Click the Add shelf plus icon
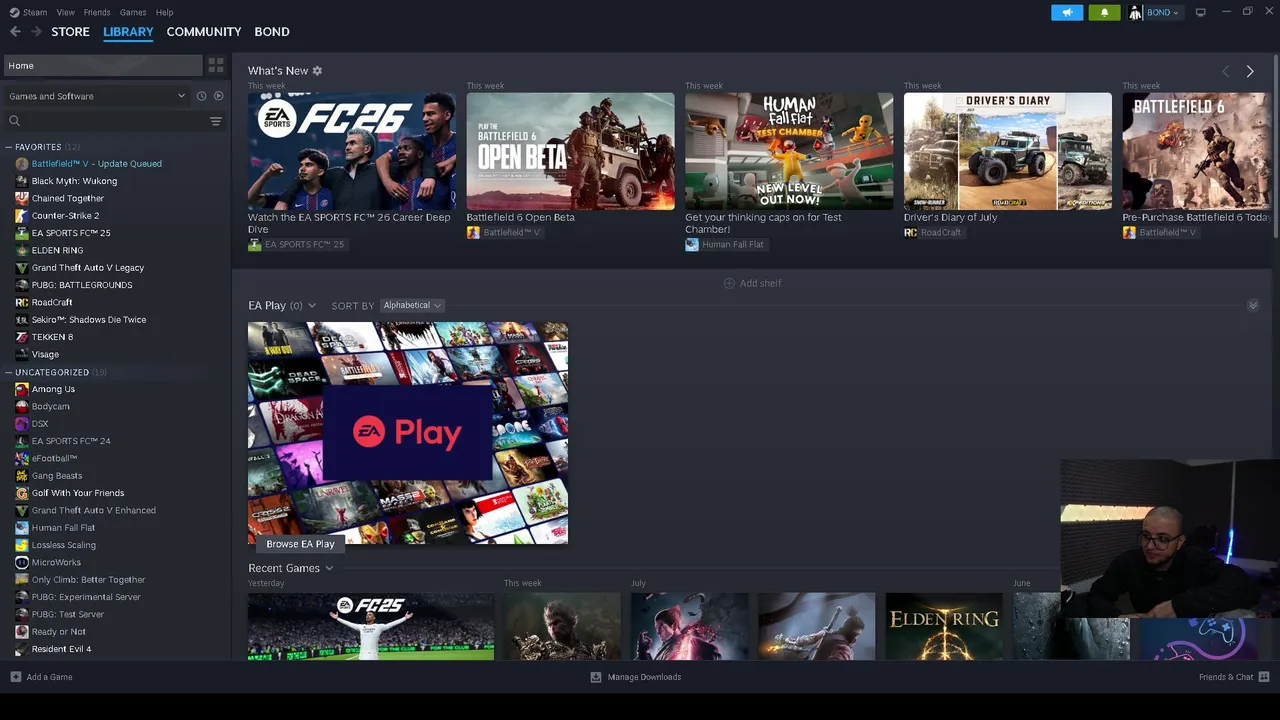 click(x=729, y=283)
